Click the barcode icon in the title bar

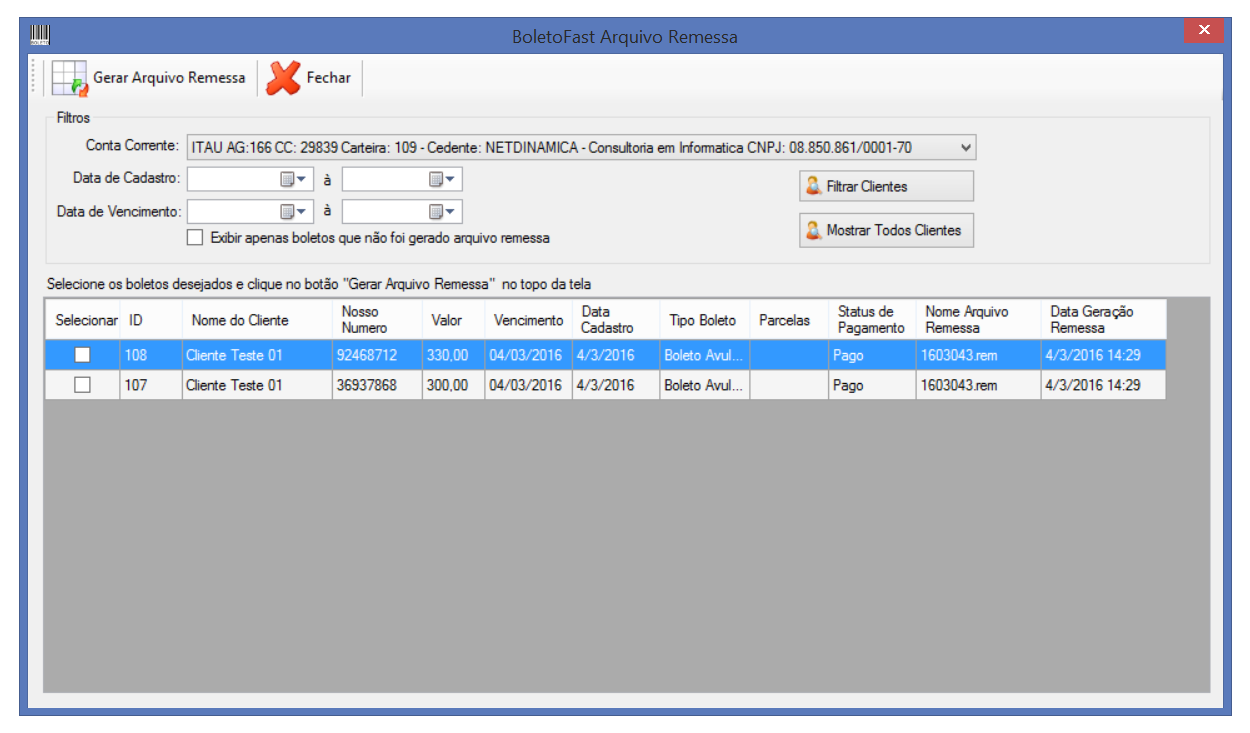click(40, 36)
